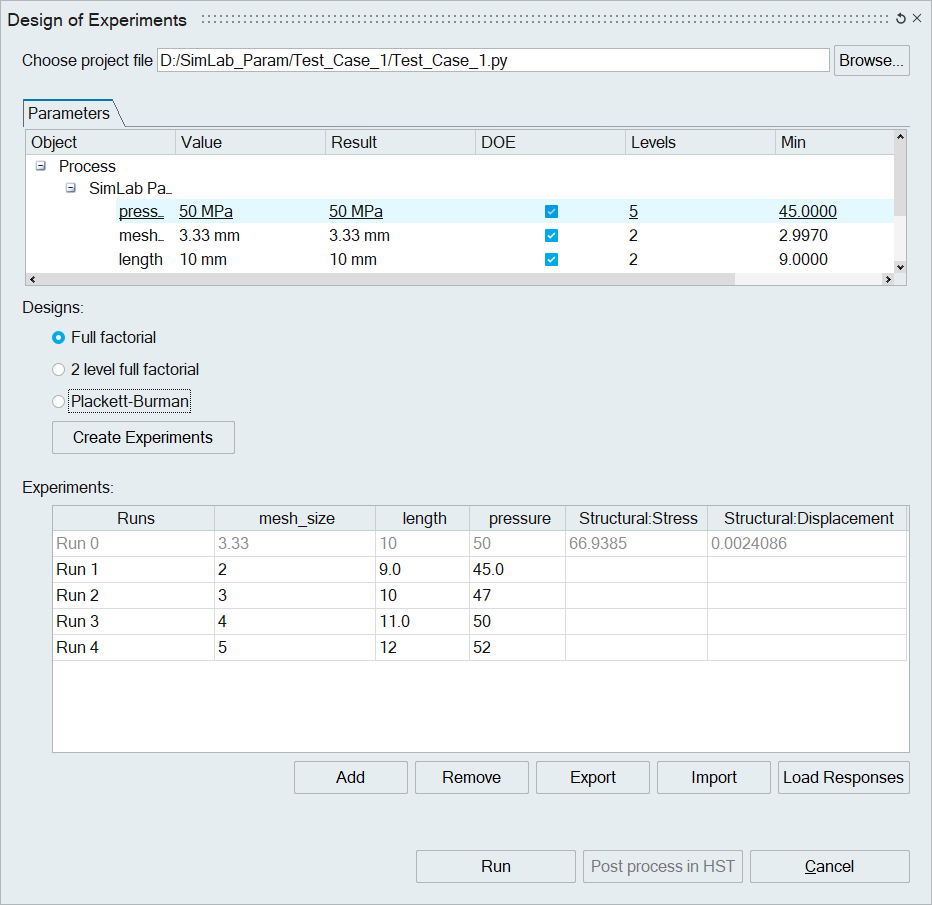The height and width of the screenshot is (905, 932).
Task: Toggle DOE checkbox for mesh size row
Action: pyautogui.click(x=551, y=236)
